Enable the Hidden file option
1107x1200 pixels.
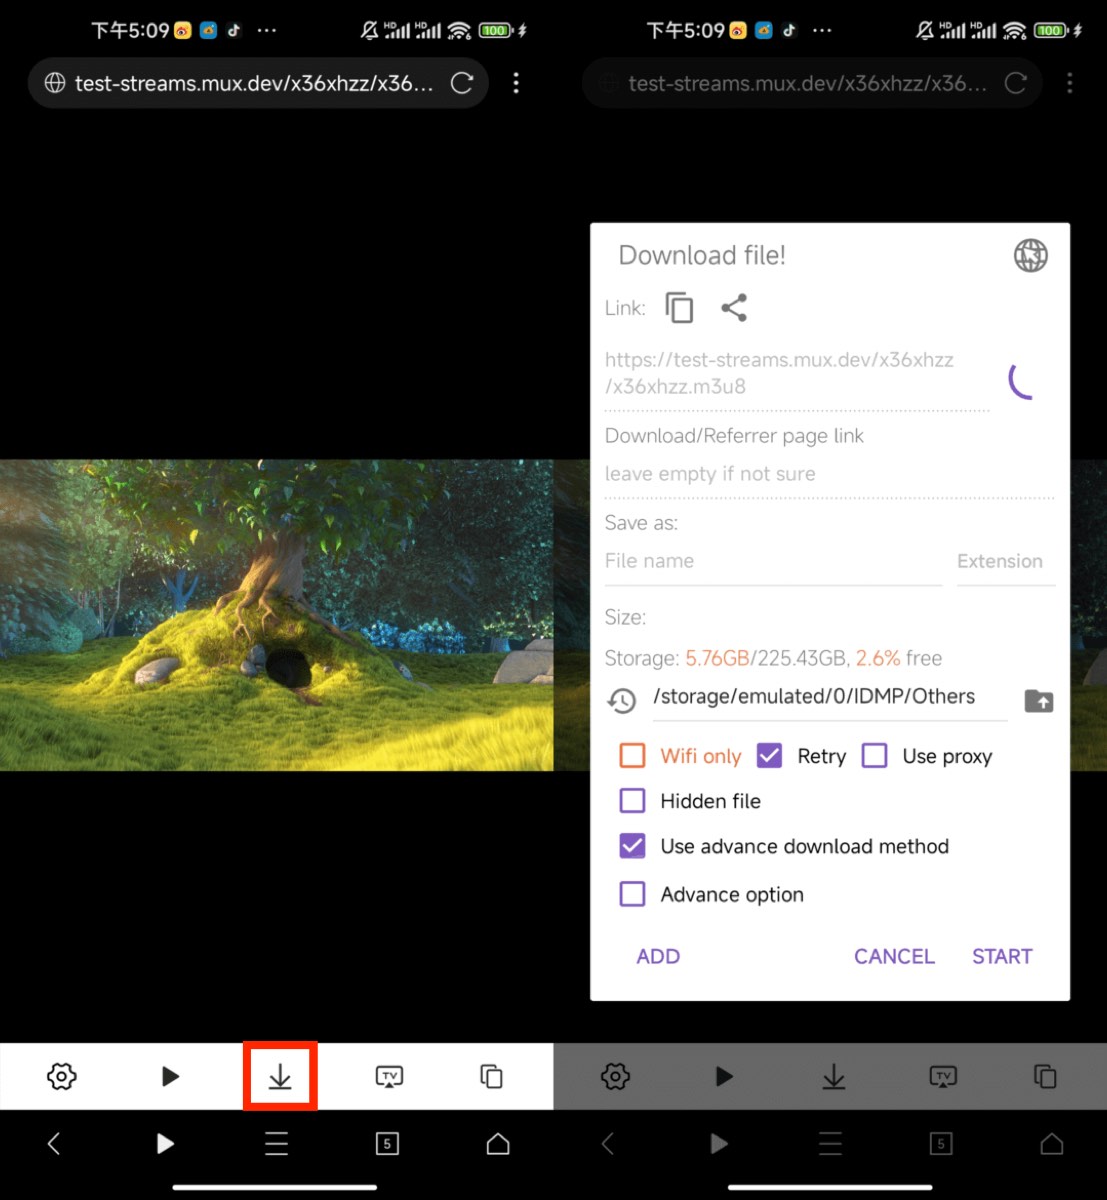(632, 801)
